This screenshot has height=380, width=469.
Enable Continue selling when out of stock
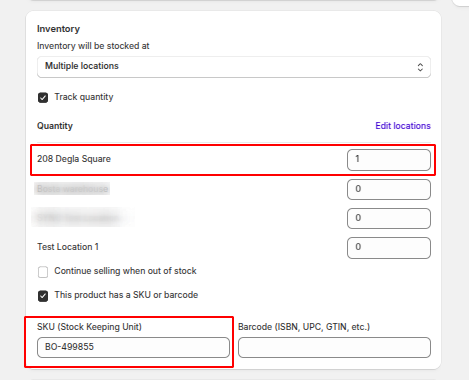click(43, 272)
